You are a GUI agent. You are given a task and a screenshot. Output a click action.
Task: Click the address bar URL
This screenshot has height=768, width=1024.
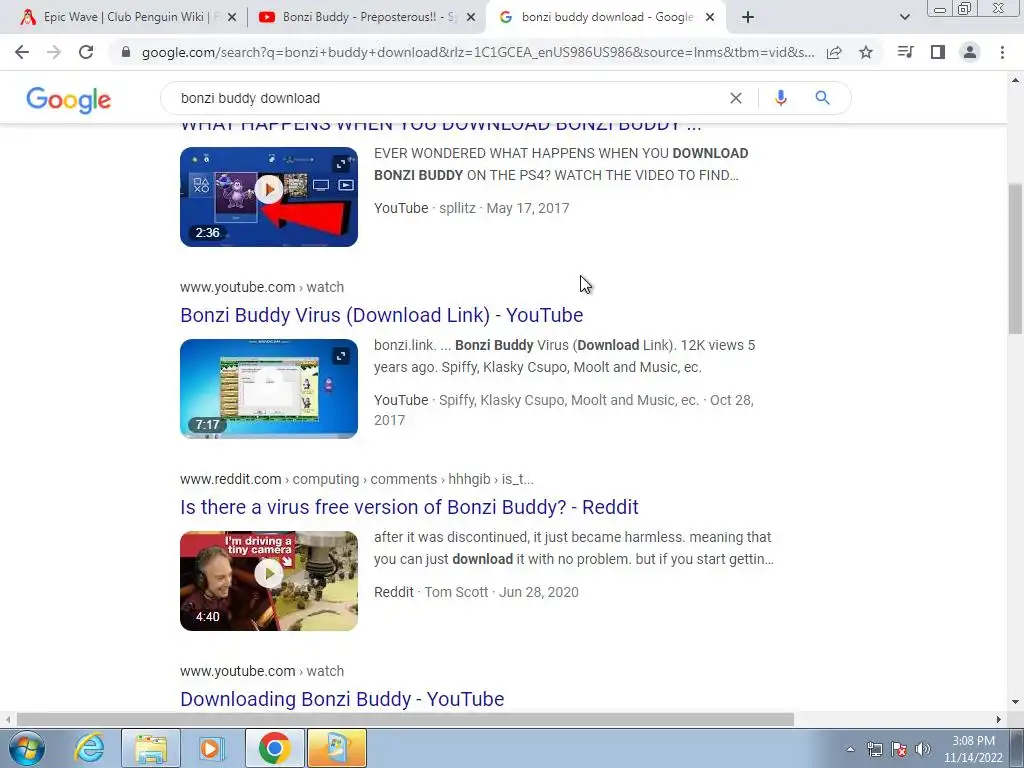[x=477, y=53]
